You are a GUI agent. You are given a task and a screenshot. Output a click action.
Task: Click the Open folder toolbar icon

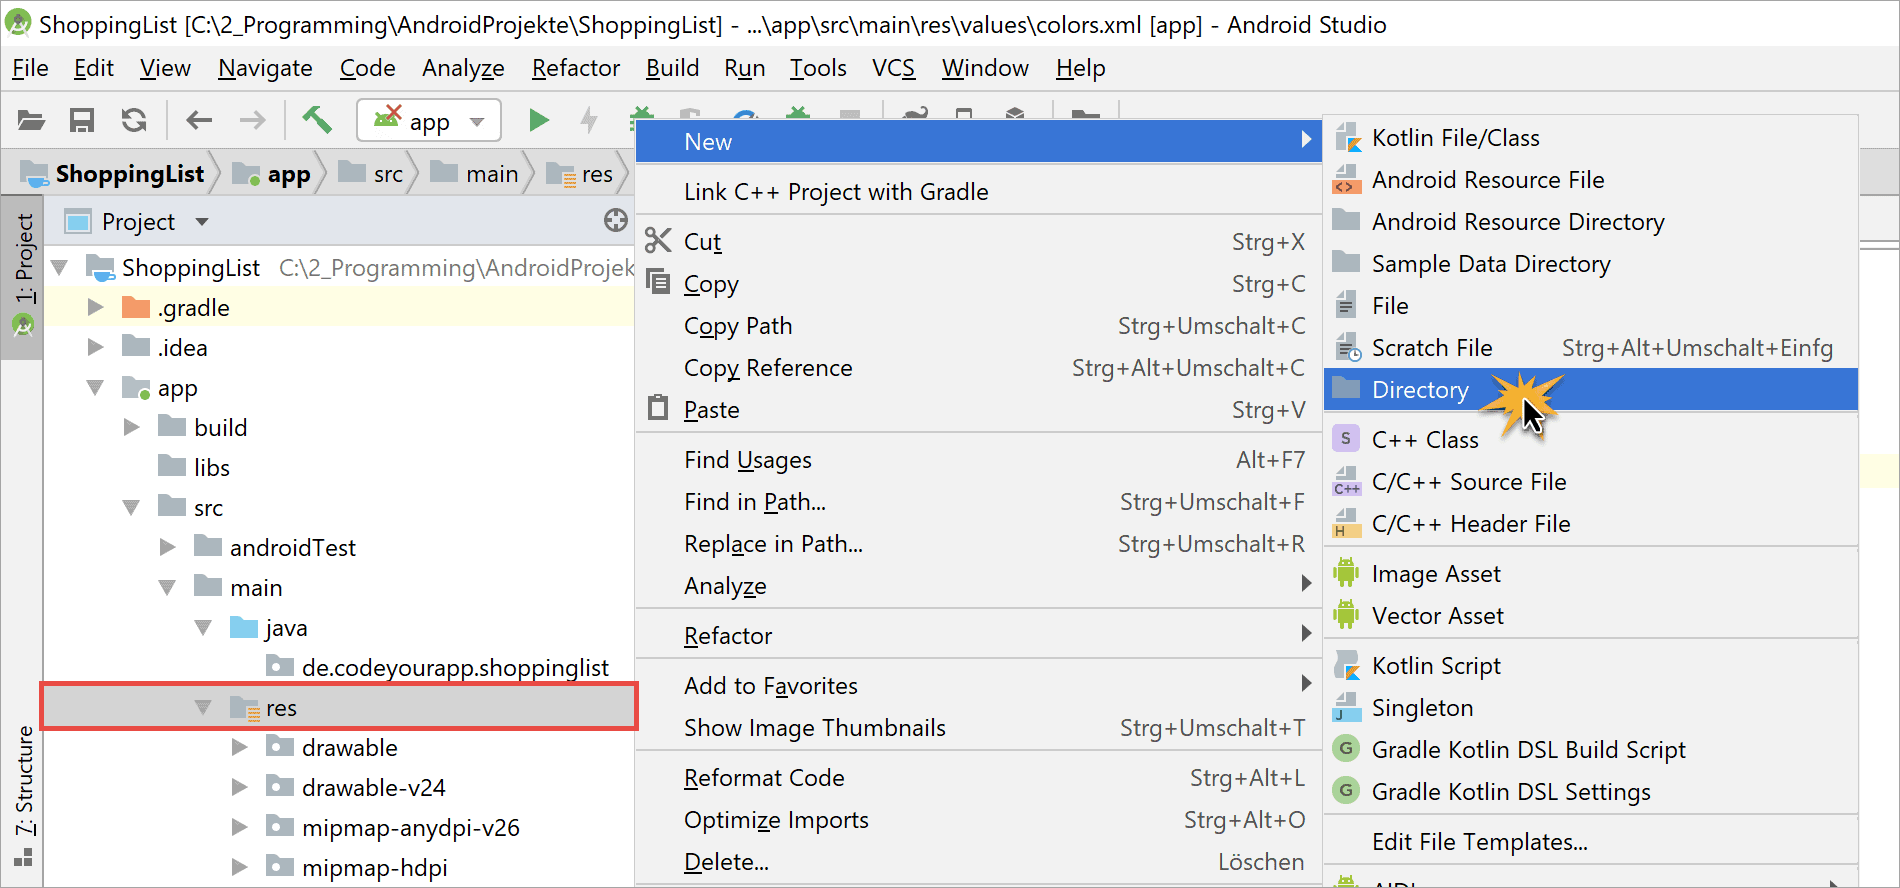click(31, 121)
